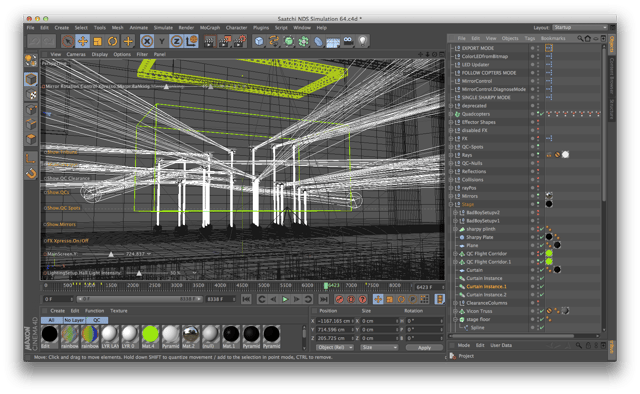Open the Character menu
The image size is (640, 394).
(x=236, y=28)
